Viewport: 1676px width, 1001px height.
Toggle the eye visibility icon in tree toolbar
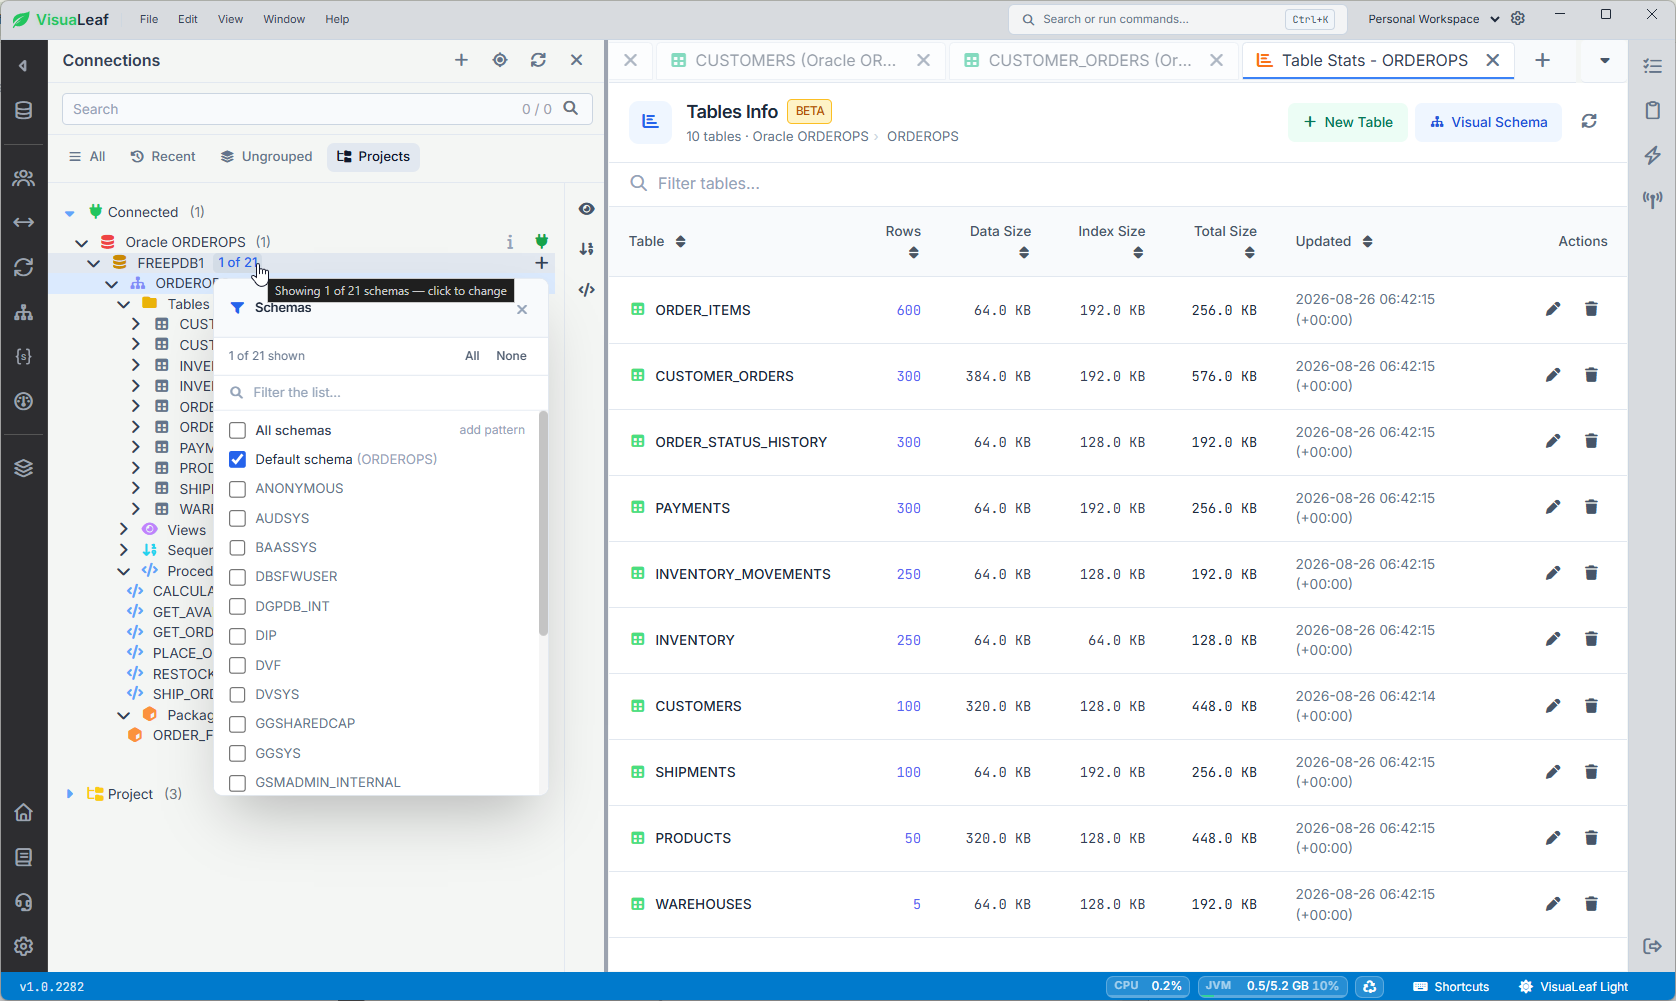pos(586,209)
